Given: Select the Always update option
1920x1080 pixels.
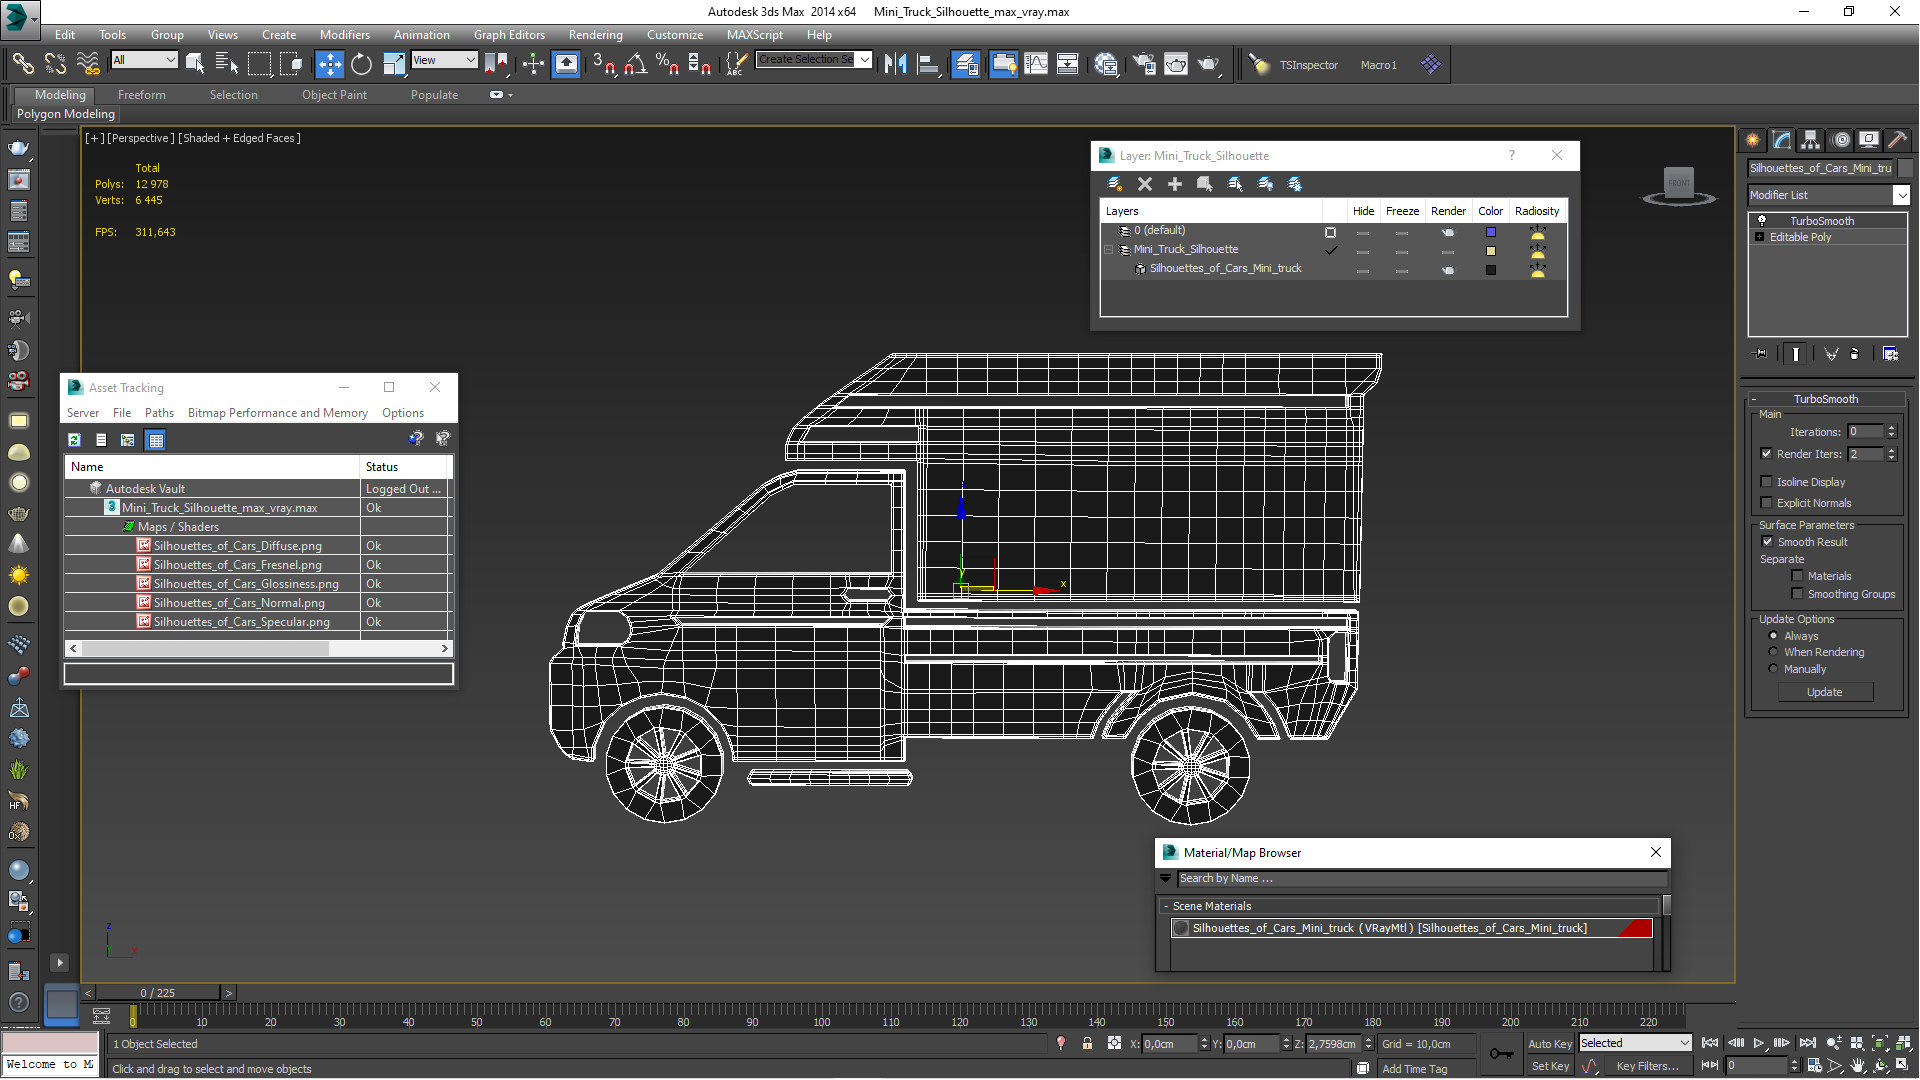Looking at the screenshot, I should (1774, 635).
